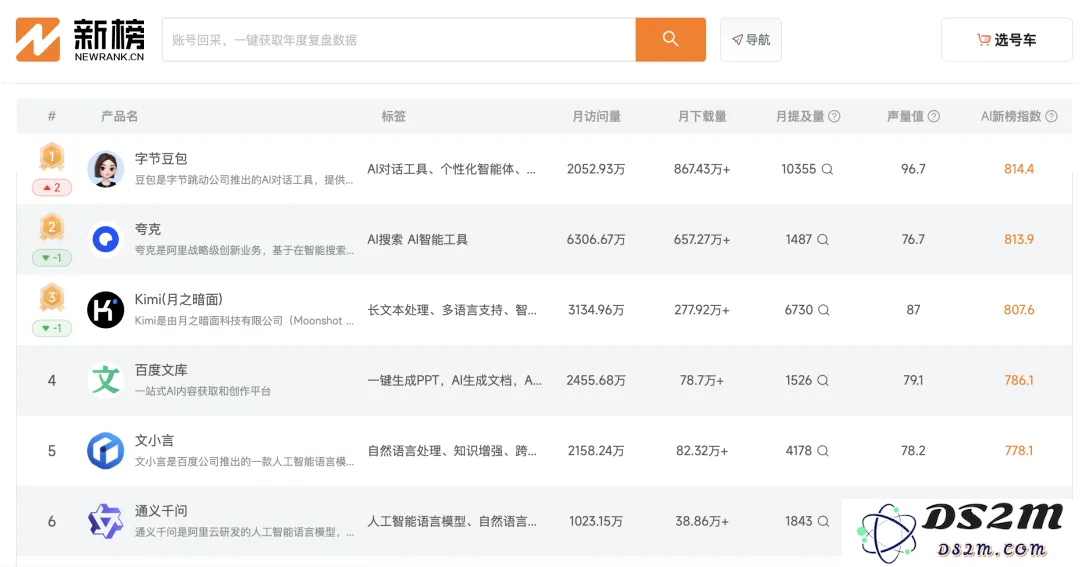This screenshot has width=1080, height=567.
Task: Open the 文小言 product name link
Action: coord(154,440)
